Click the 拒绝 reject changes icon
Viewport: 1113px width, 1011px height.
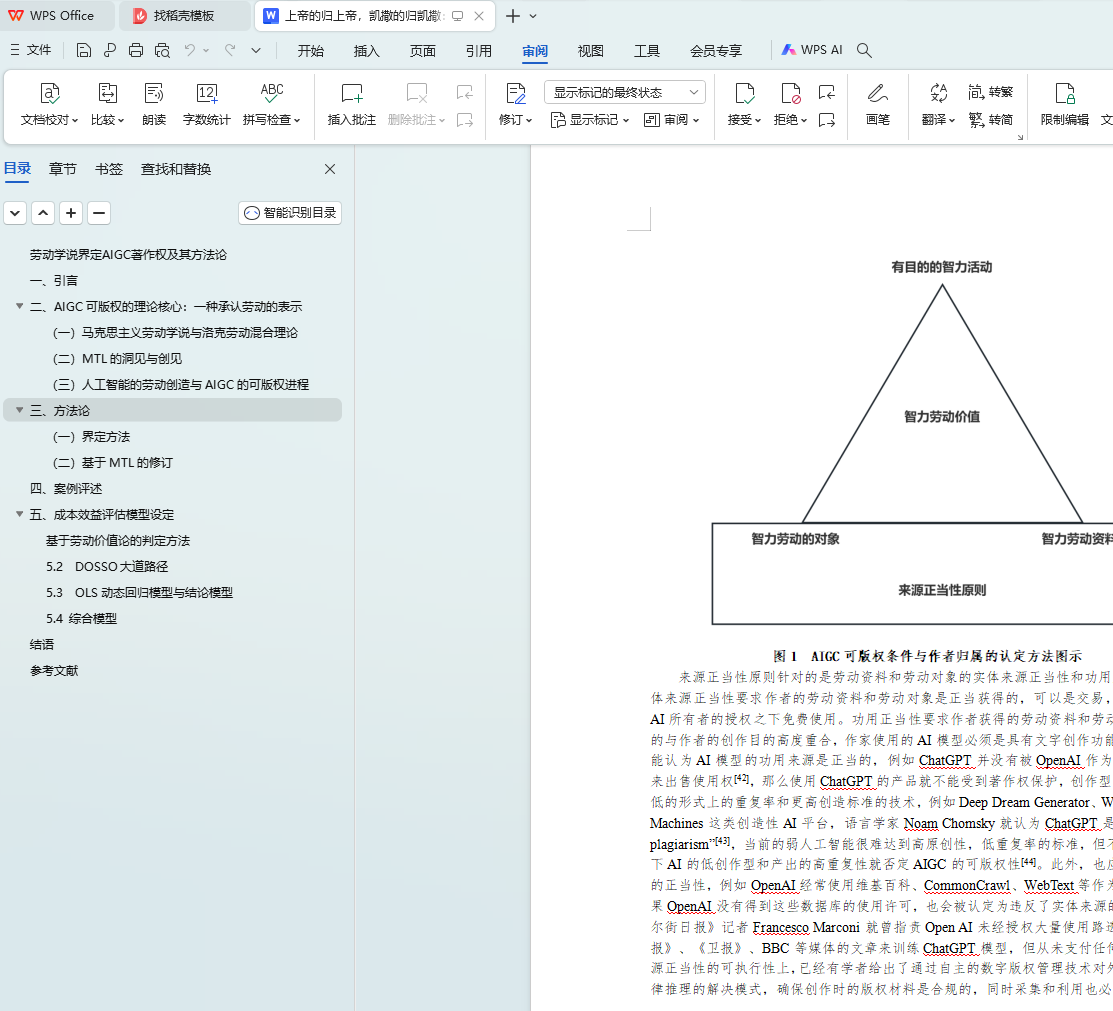pyautogui.click(x=790, y=94)
